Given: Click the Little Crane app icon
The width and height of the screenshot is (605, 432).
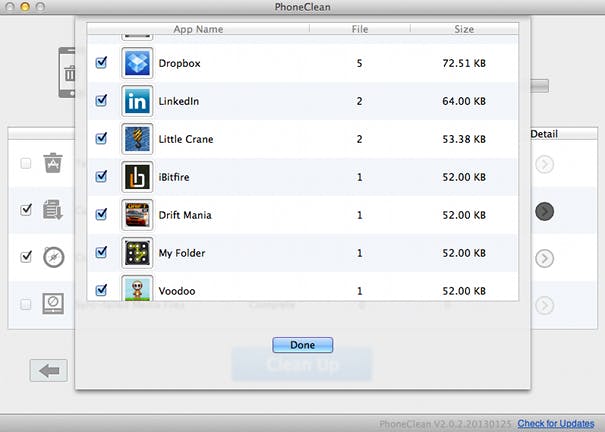Looking at the screenshot, I should 137,139.
